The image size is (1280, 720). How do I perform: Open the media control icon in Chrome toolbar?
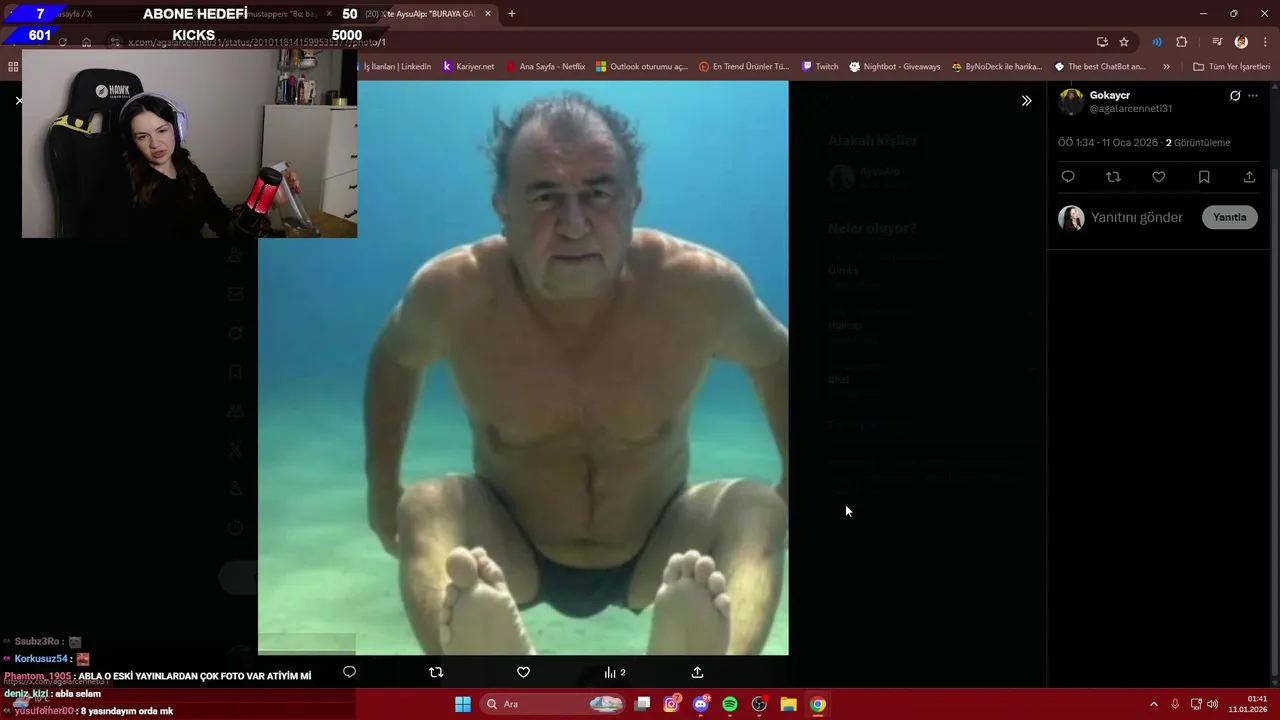pyautogui.click(x=1217, y=42)
